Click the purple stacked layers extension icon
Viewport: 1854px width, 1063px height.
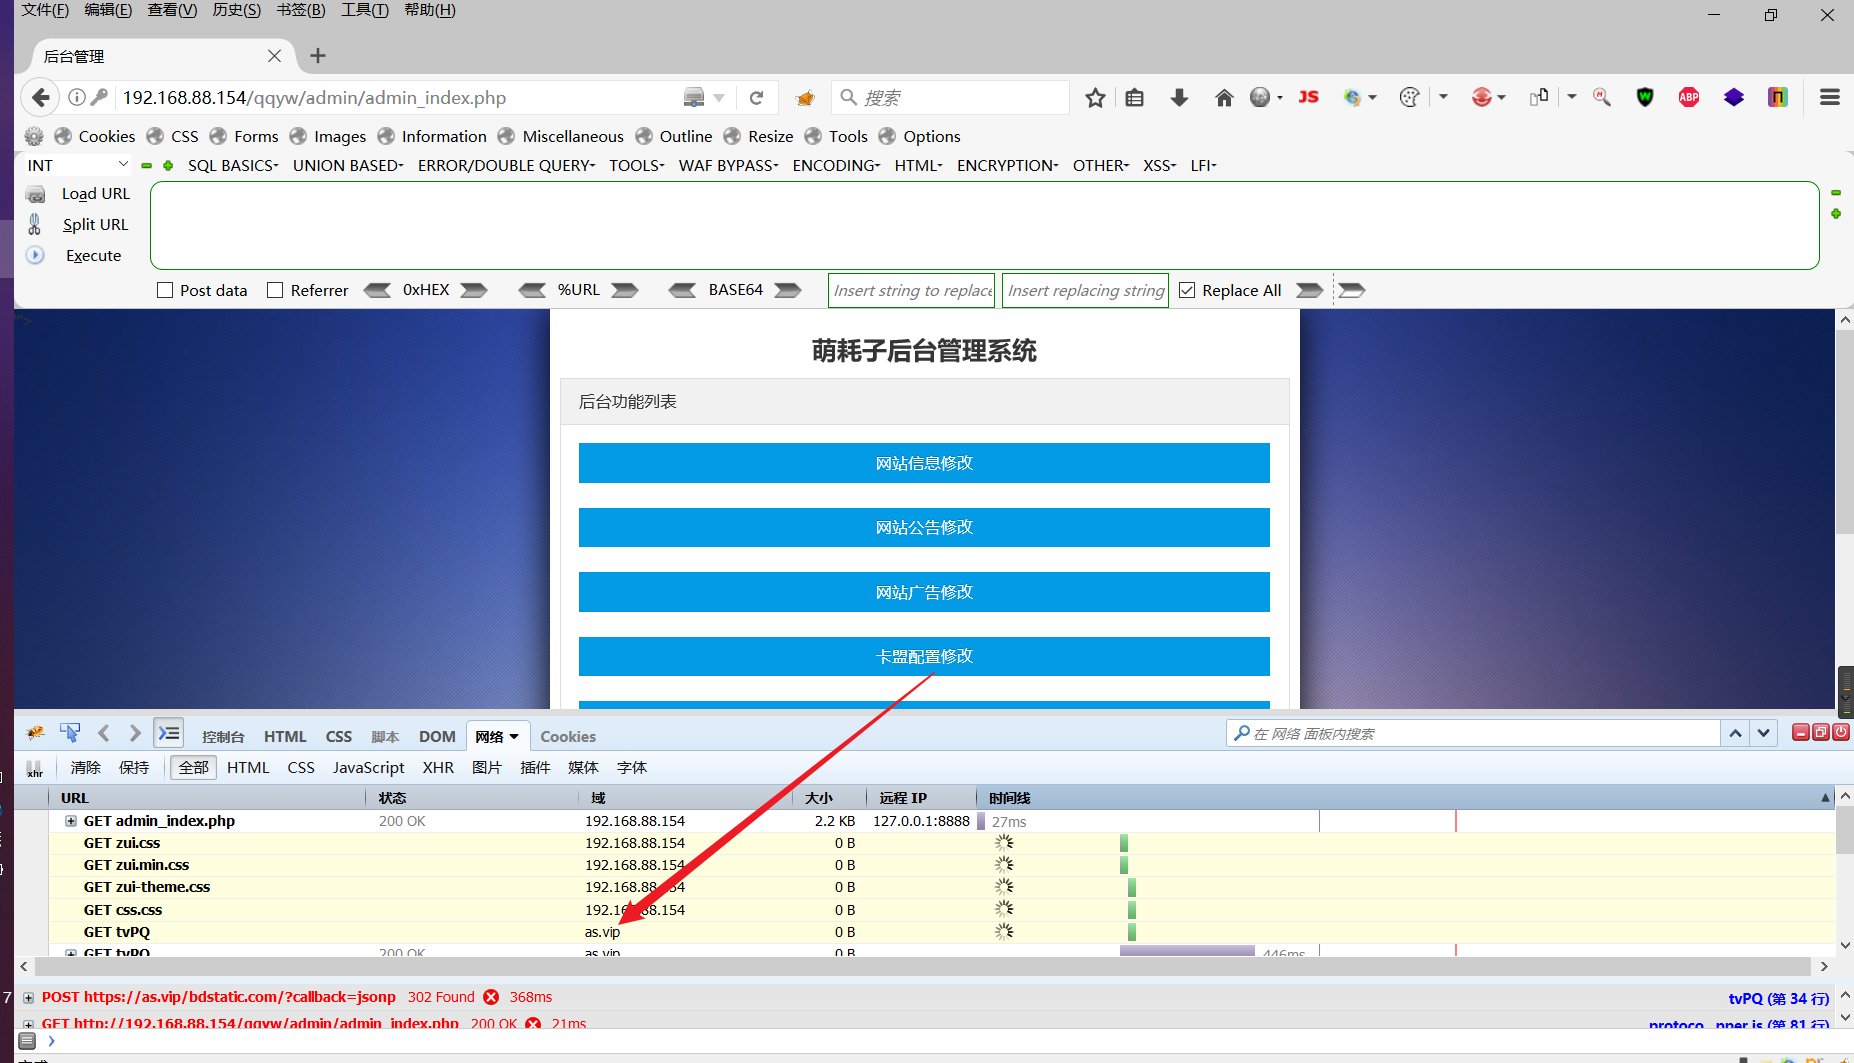pos(1734,97)
